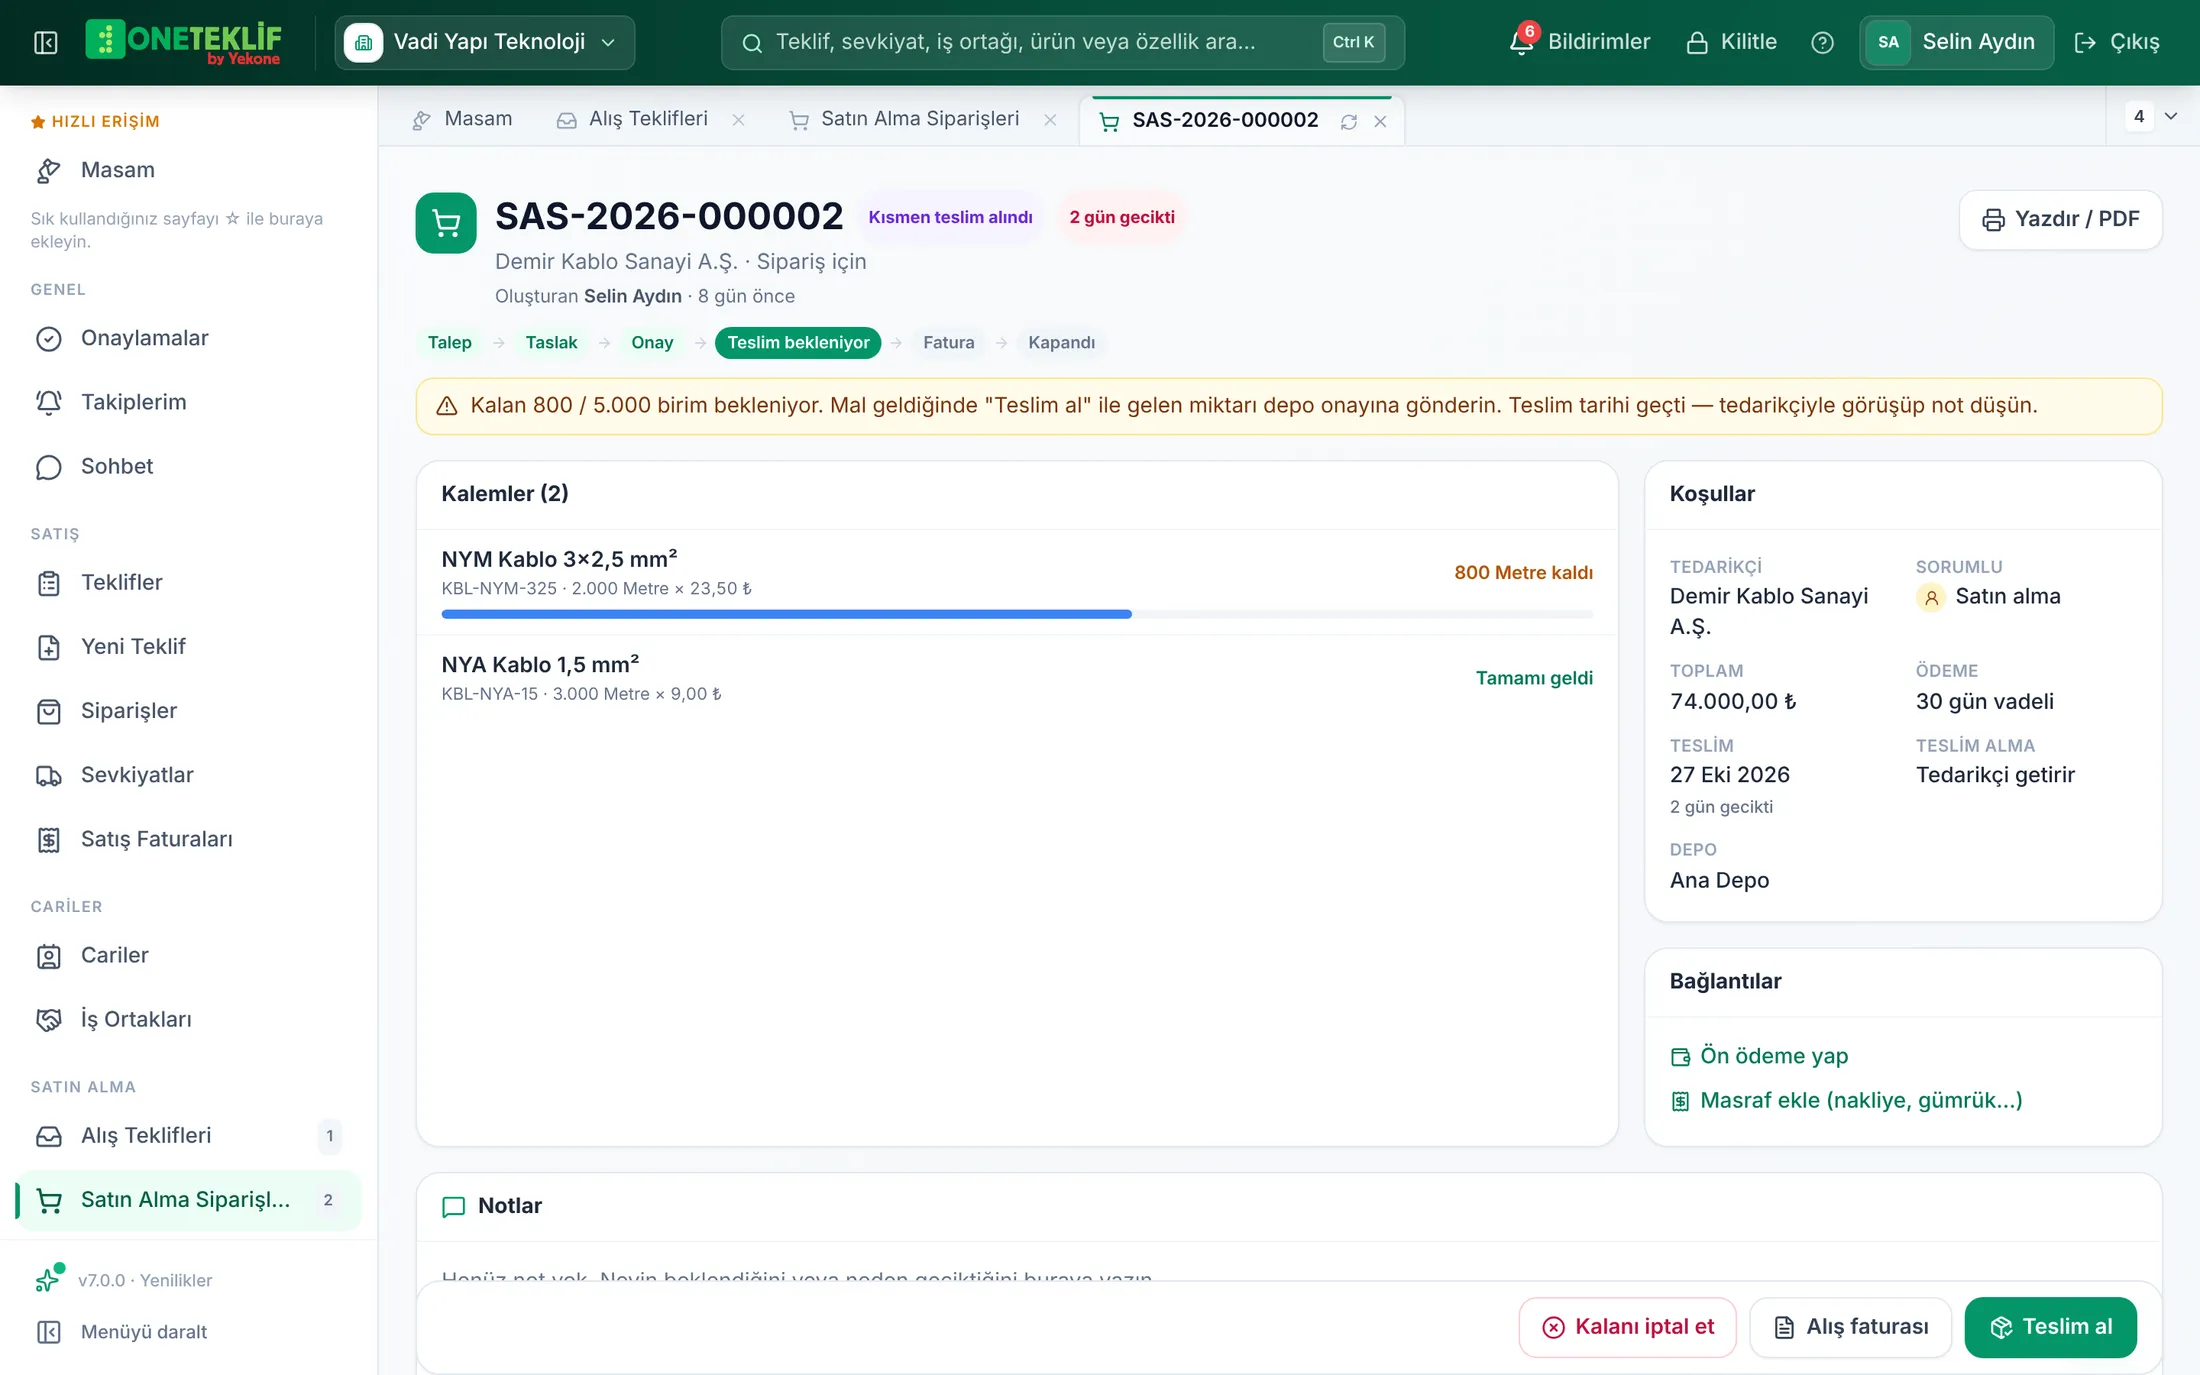The height and width of the screenshot is (1375, 2200).
Task: Click the NYM Kablo delivery progress bar
Action: [x=1017, y=614]
